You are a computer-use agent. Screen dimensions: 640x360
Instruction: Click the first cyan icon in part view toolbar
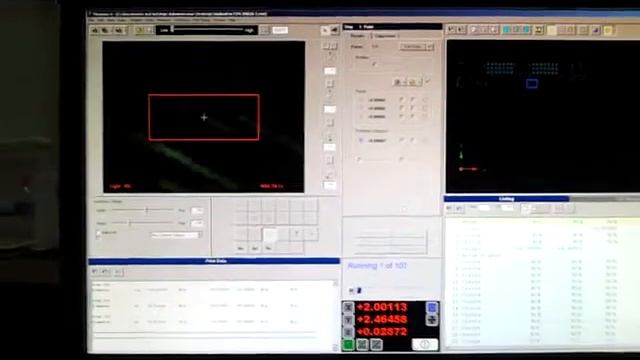(x=507, y=29)
